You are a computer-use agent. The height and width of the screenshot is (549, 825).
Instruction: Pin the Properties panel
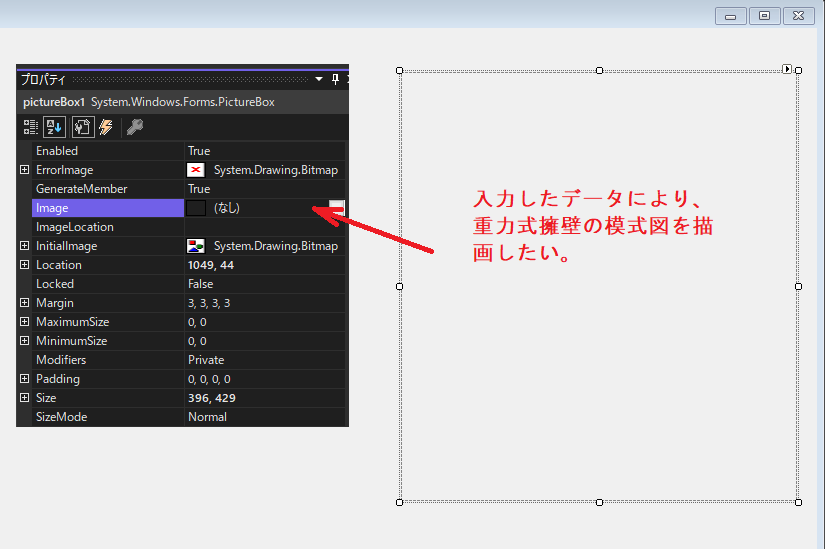click(335, 79)
